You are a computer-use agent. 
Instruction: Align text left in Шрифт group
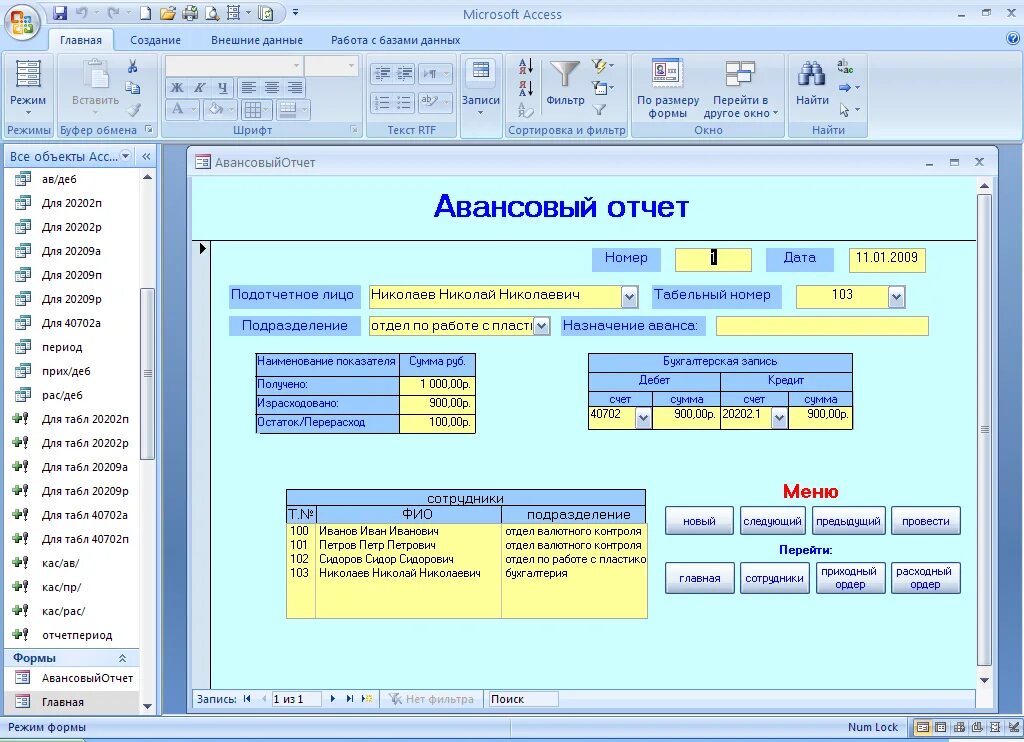pos(248,87)
